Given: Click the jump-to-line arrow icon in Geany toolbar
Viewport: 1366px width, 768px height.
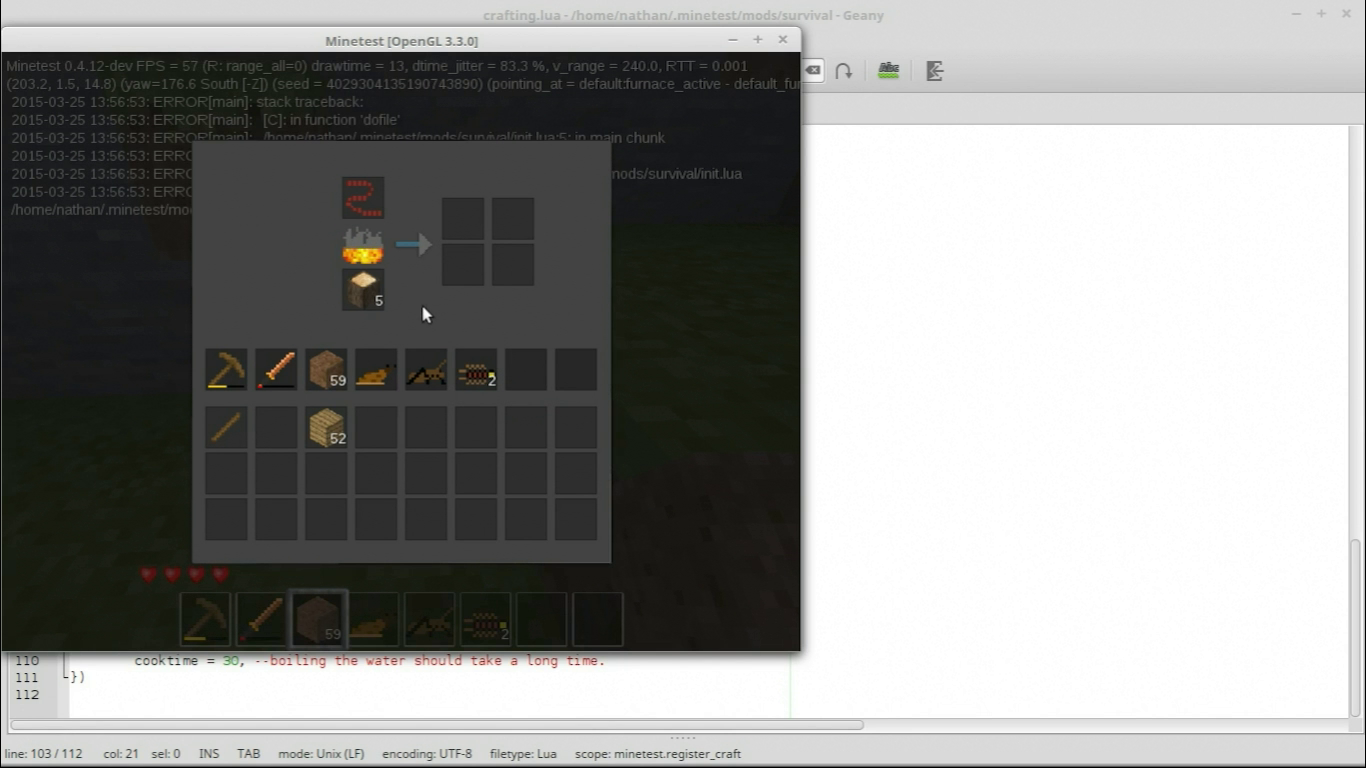Looking at the screenshot, I should click(843, 70).
